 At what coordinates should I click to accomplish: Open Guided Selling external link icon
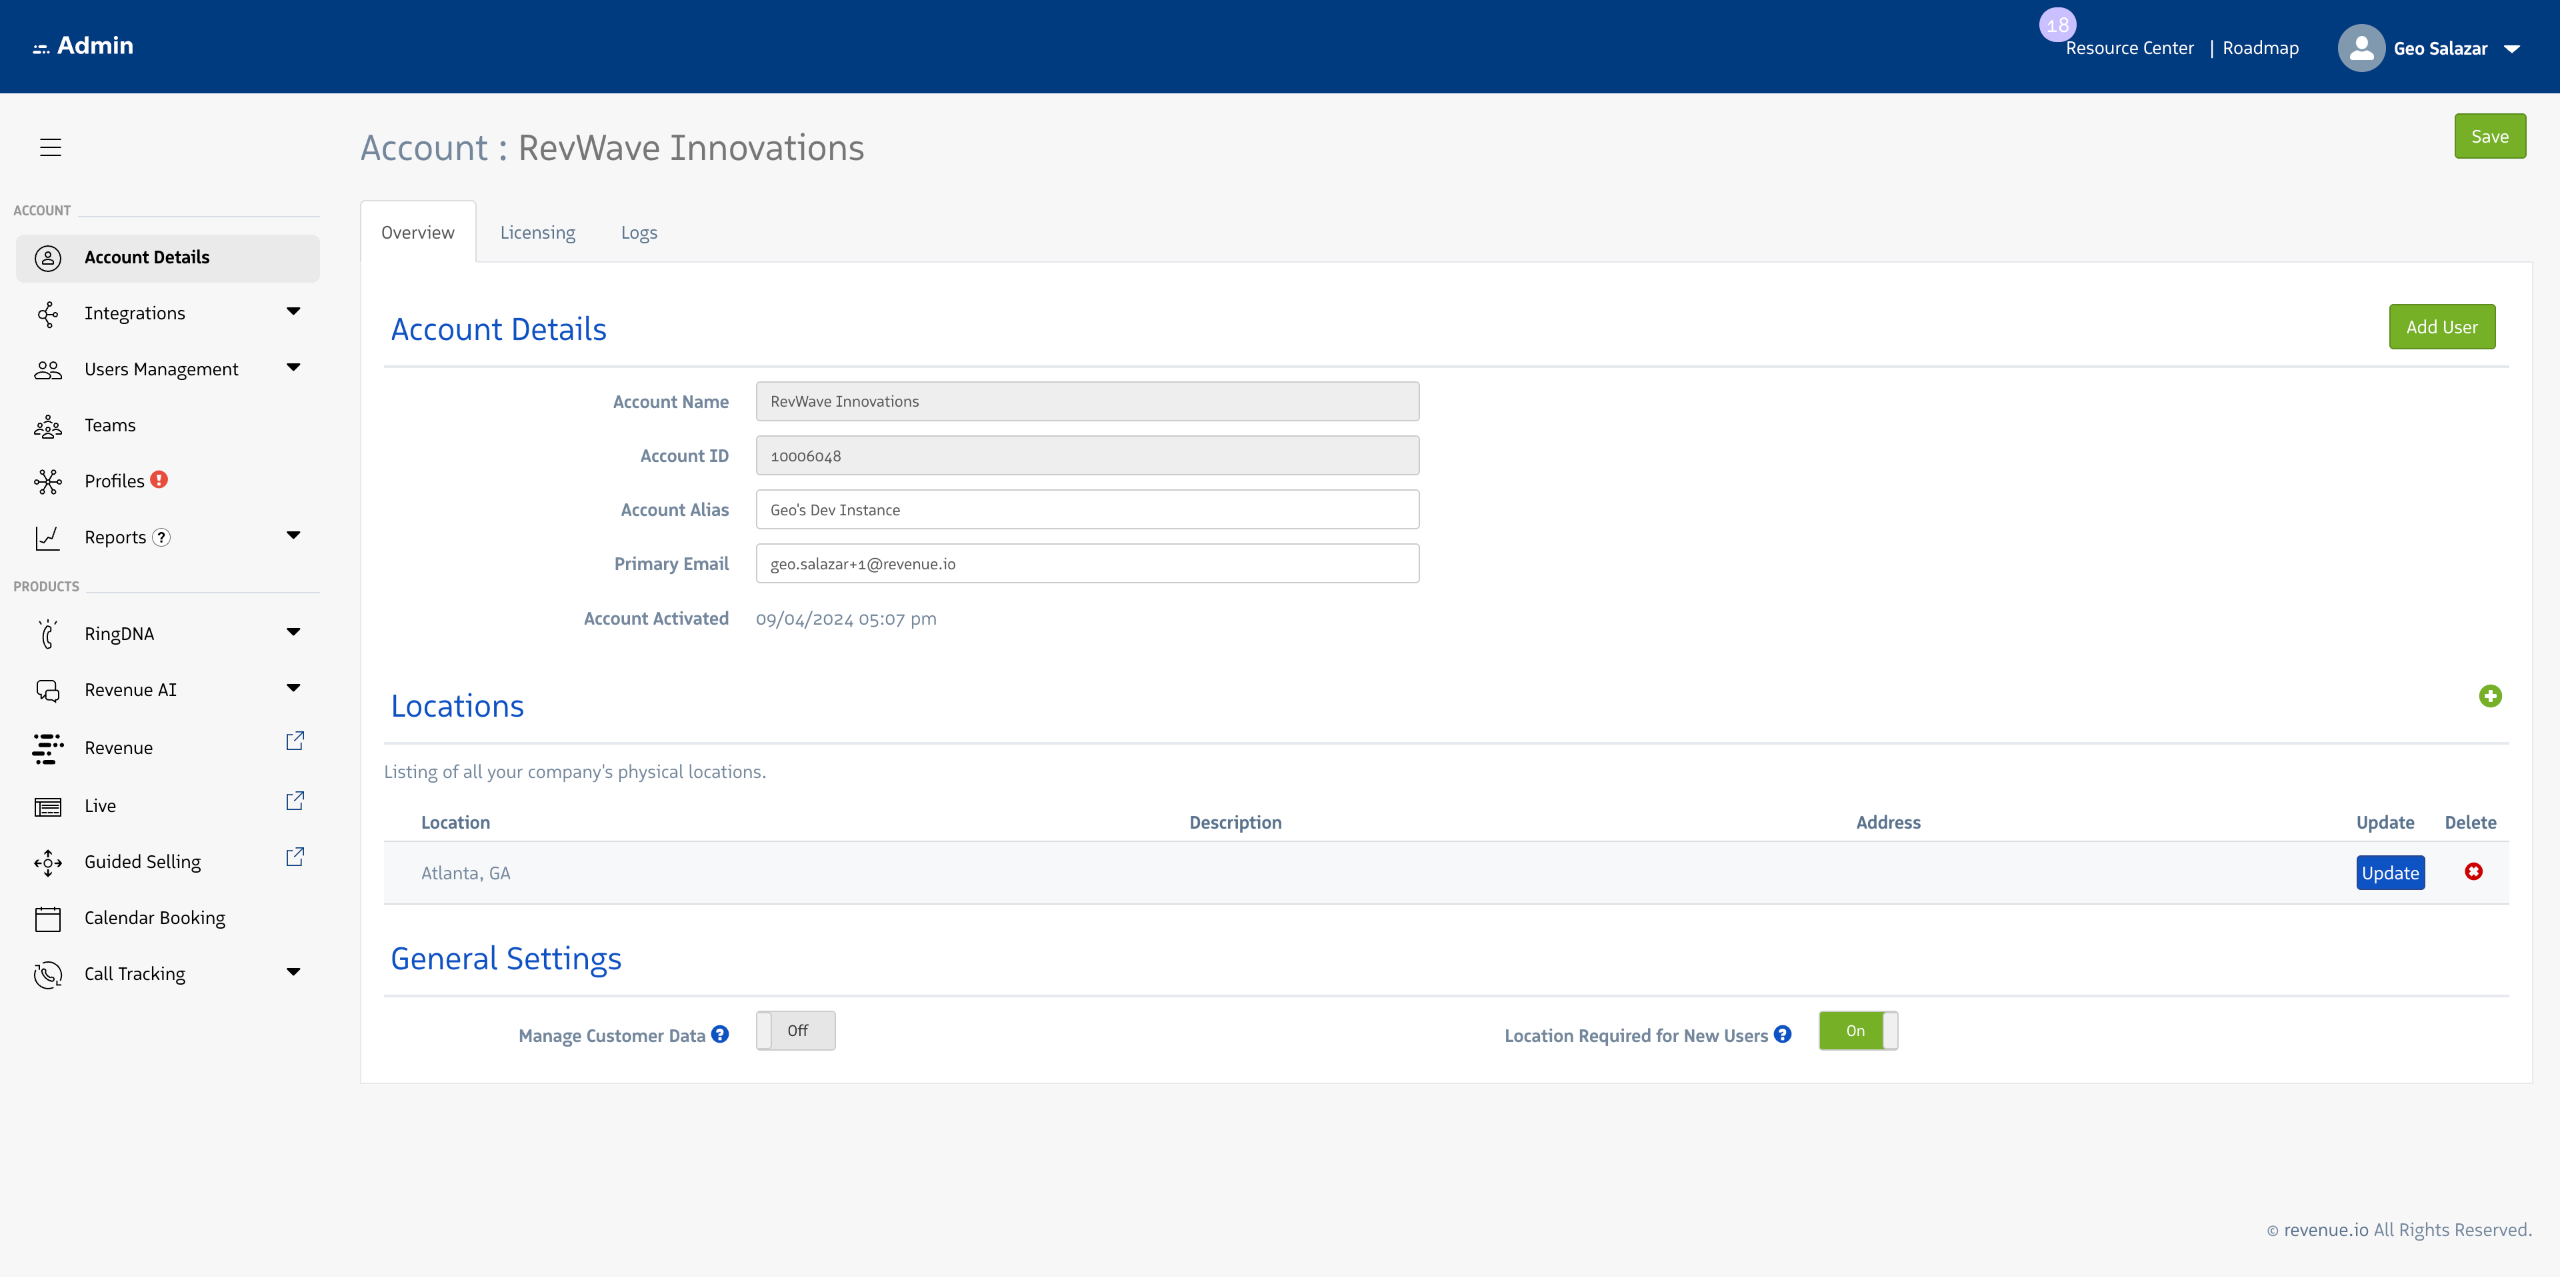[x=294, y=857]
